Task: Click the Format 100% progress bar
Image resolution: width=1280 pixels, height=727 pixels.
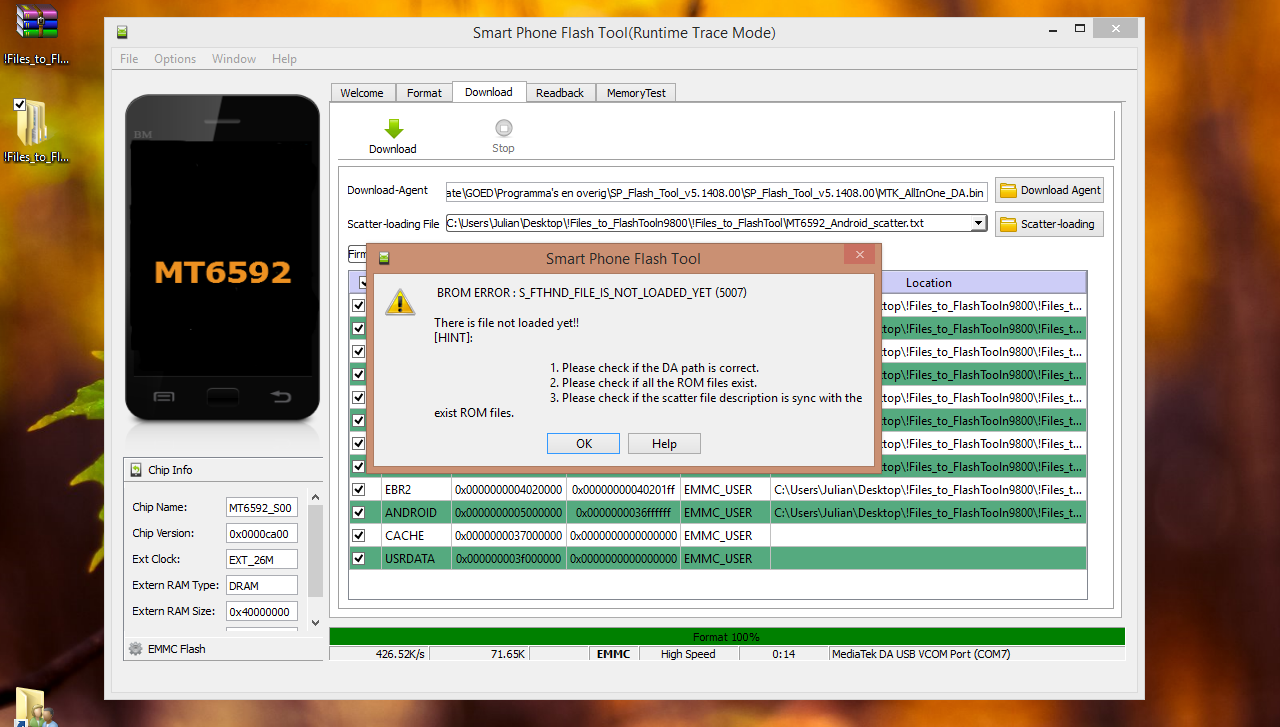Action: (x=727, y=637)
